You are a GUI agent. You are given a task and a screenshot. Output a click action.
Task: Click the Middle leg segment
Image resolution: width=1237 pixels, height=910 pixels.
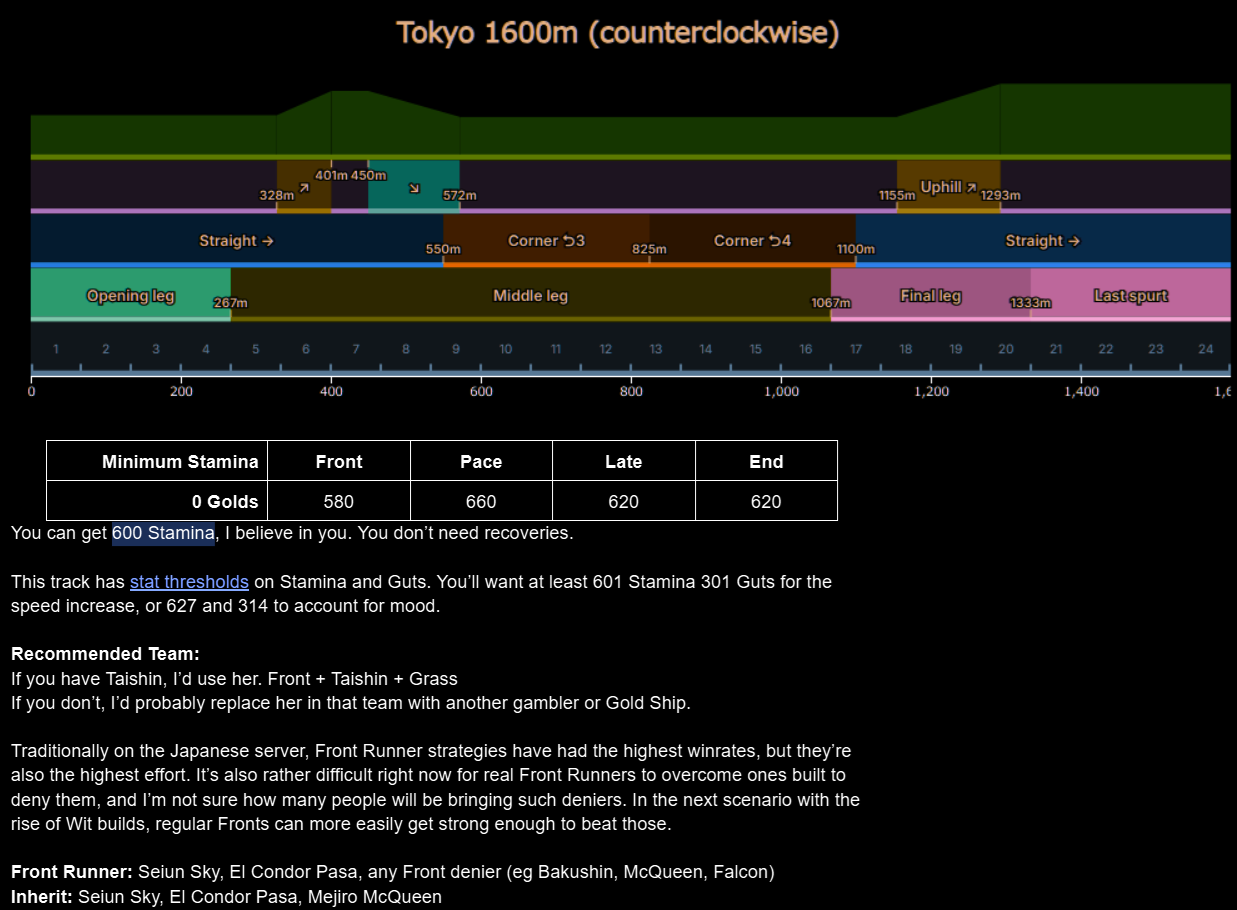click(x=530, y=295)
